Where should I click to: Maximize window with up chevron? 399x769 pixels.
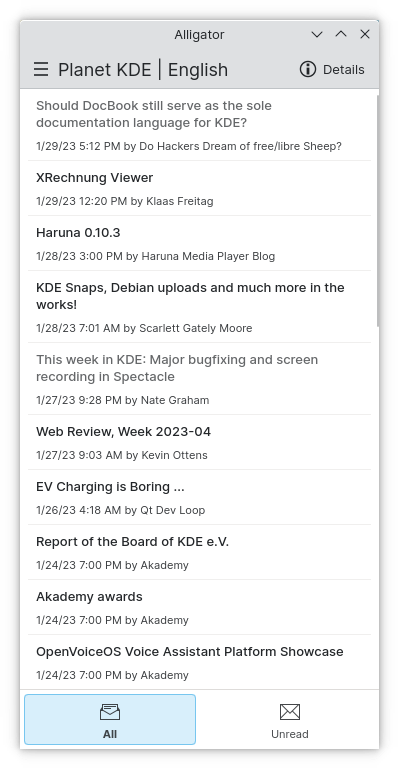[x=341, y=34]
